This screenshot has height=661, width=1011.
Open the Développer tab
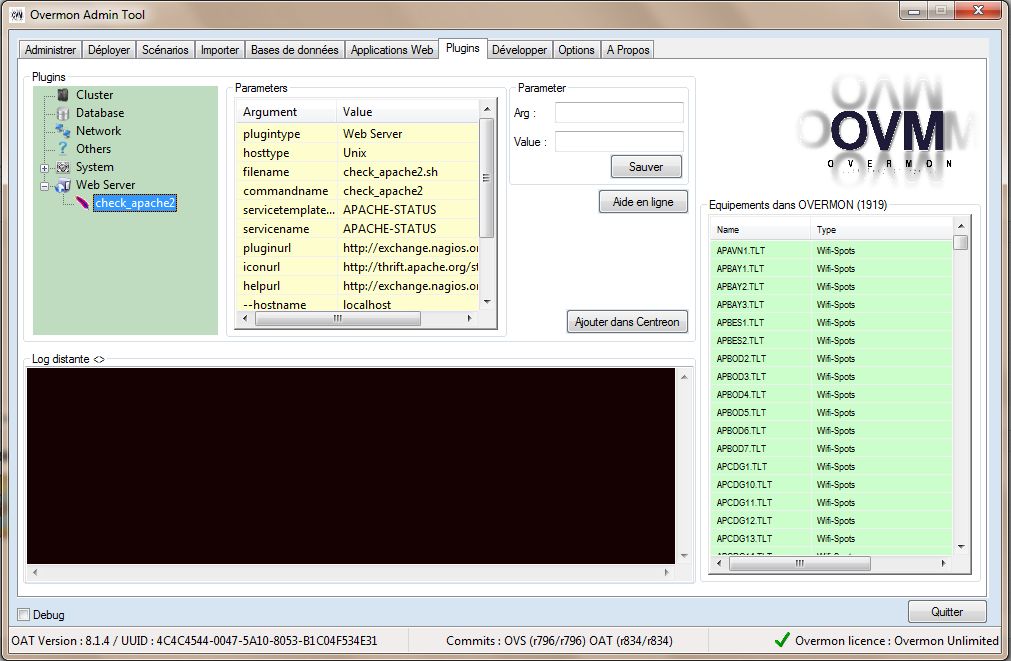(x=520, y=50)
